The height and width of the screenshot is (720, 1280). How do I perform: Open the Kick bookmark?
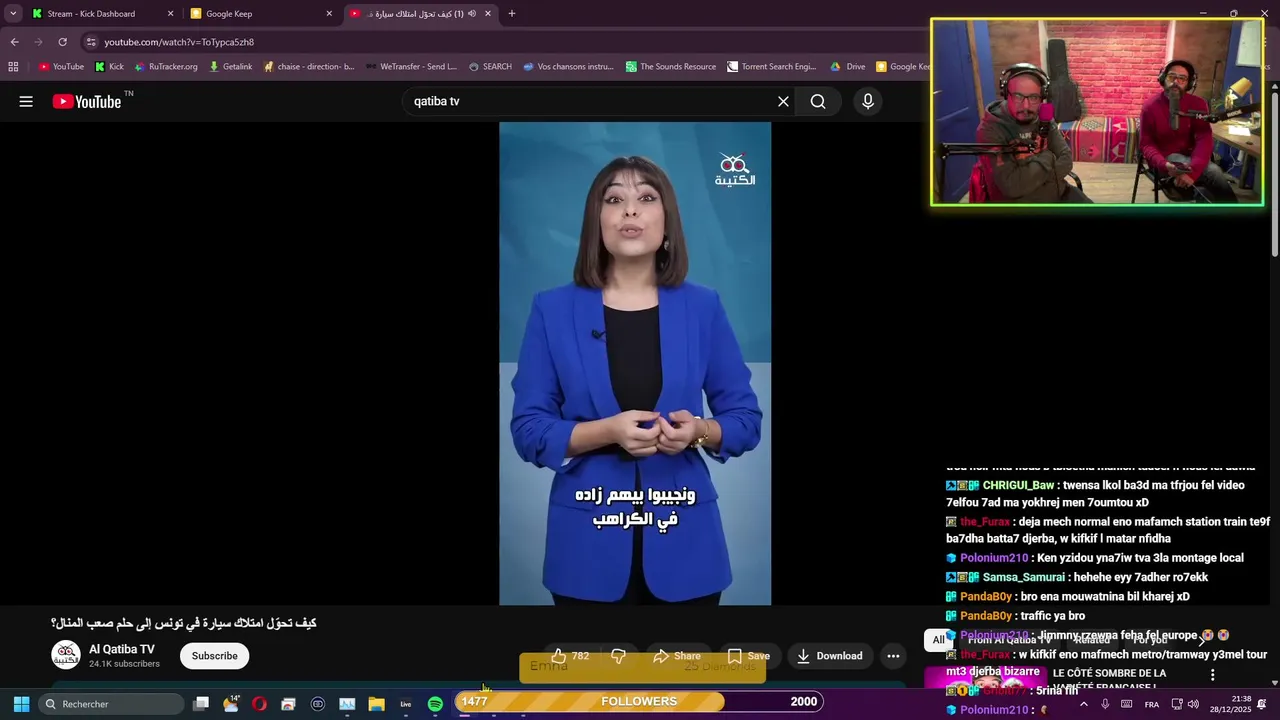click(x=109, y=67)
